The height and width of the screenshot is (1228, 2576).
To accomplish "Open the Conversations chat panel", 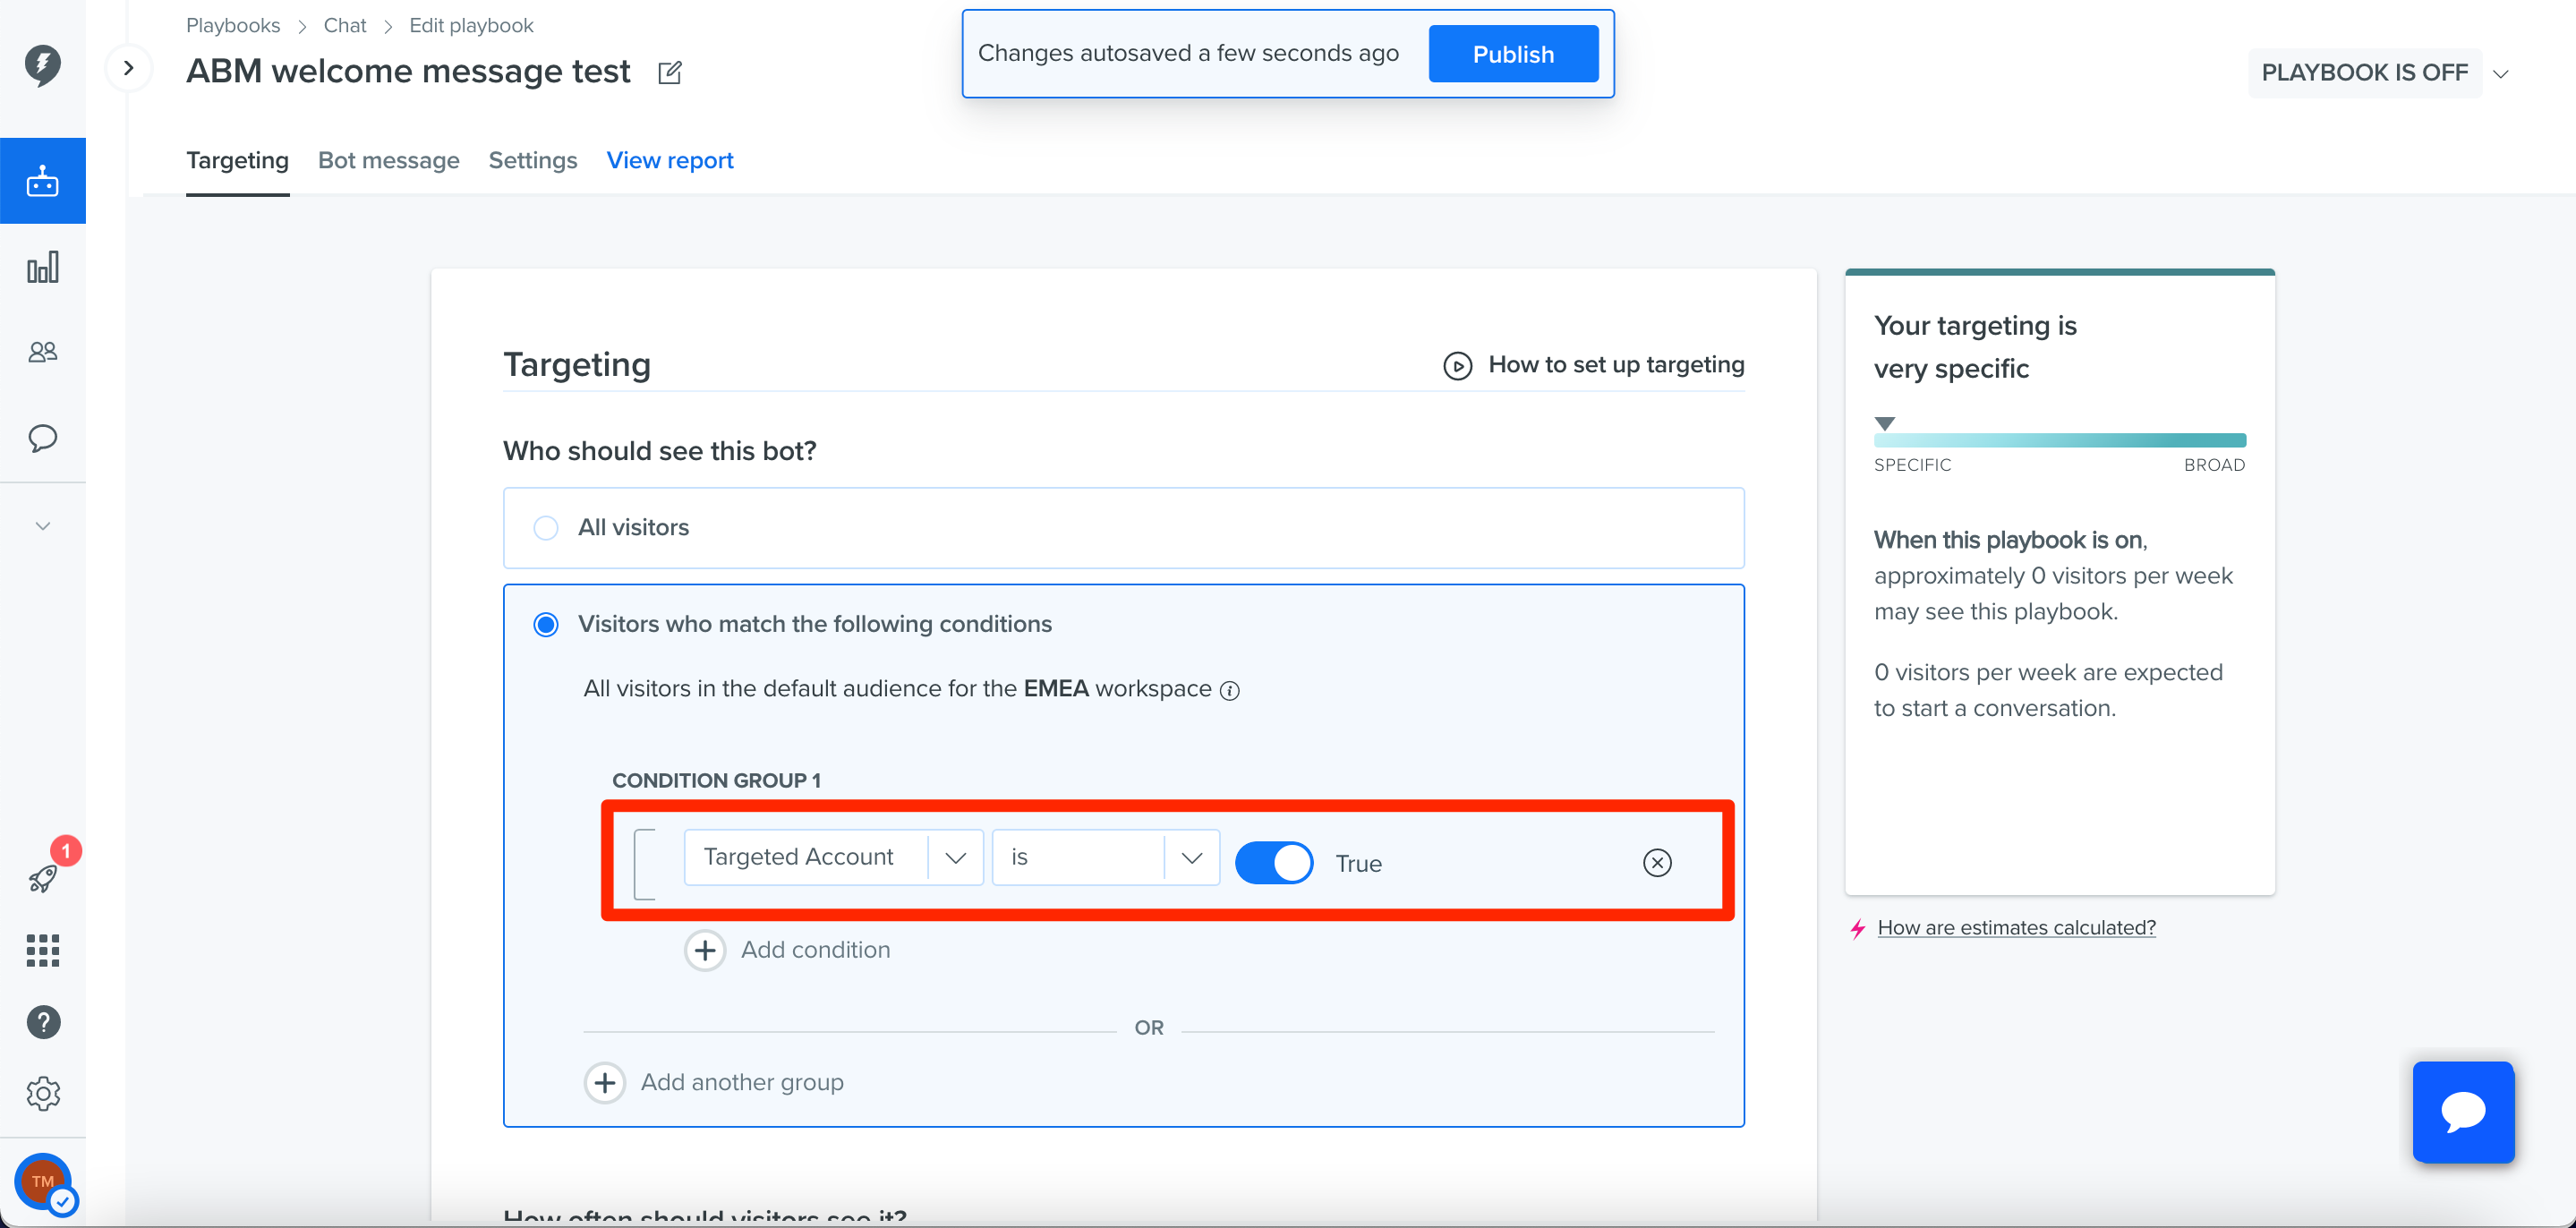I will coord(42,438).
